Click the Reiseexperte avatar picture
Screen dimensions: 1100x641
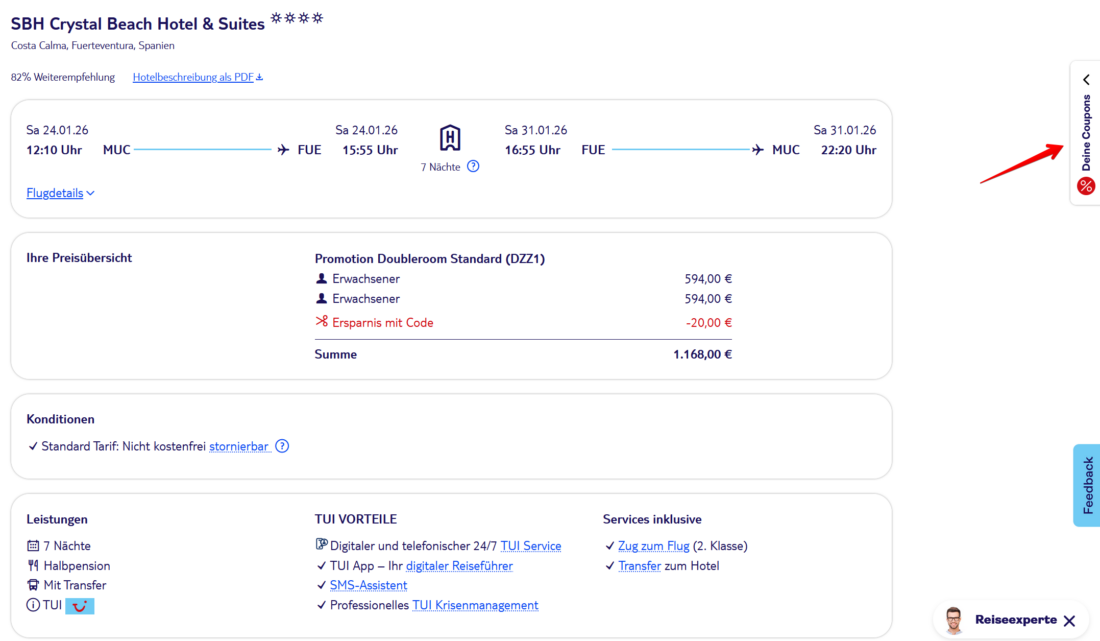click(x=954, y=620)
